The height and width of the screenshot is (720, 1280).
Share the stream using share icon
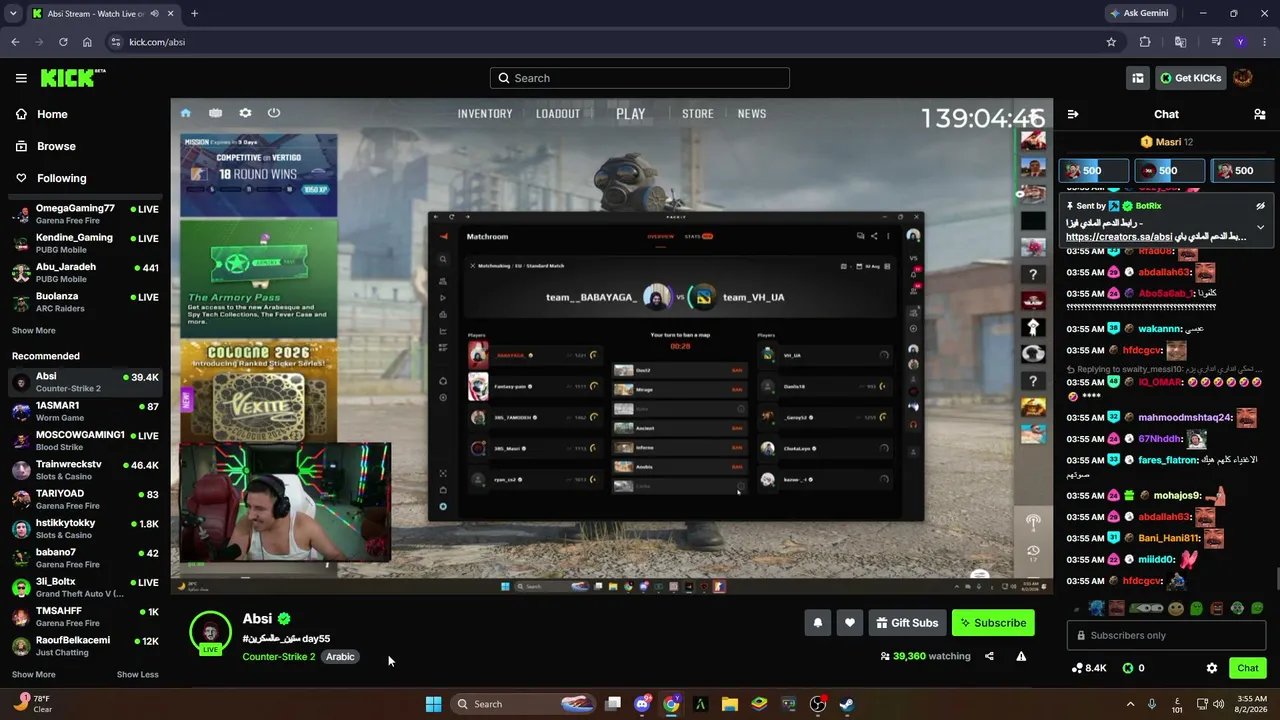[989, 656]
